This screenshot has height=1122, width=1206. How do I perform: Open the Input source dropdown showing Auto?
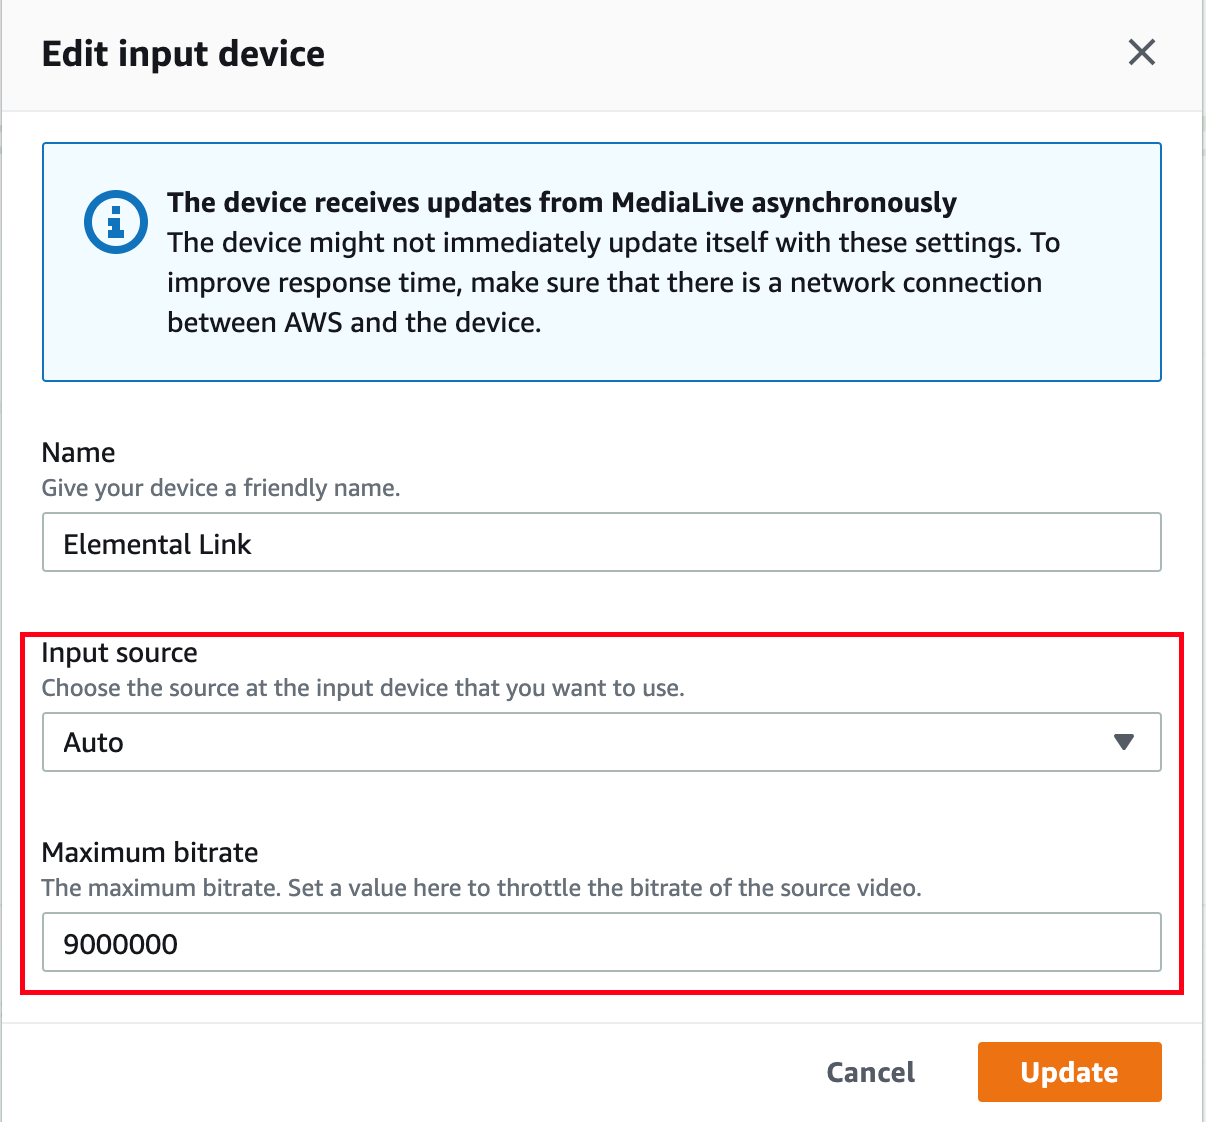point(601,742)
